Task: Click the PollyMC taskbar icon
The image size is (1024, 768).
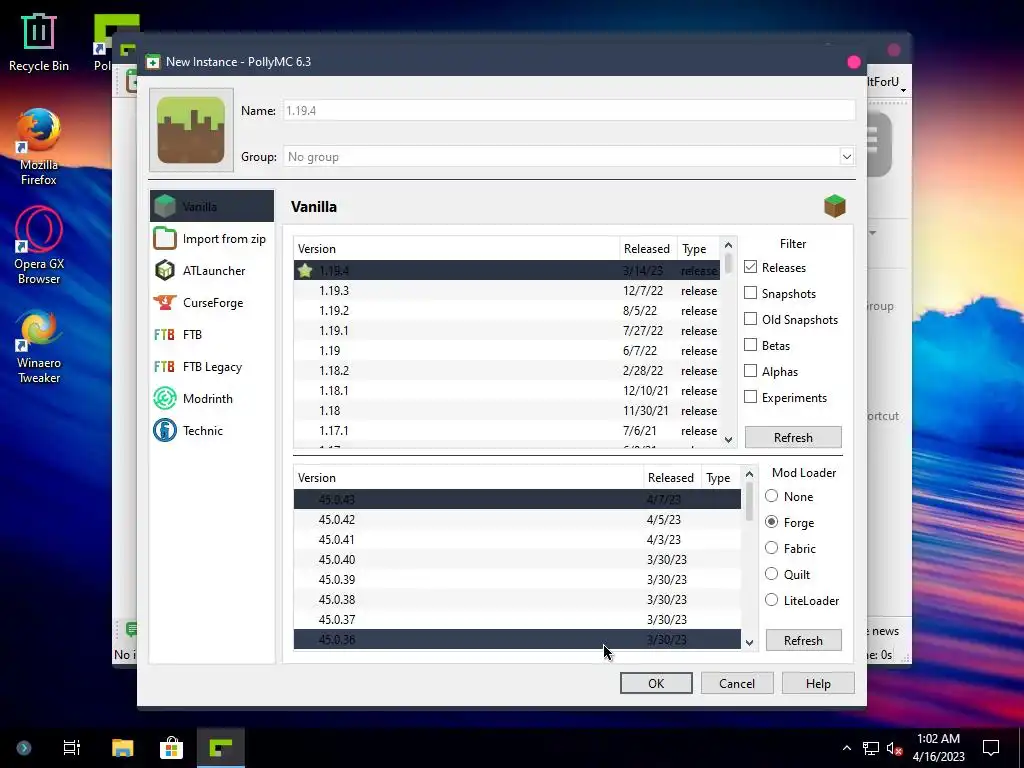Action: point(221,748)
